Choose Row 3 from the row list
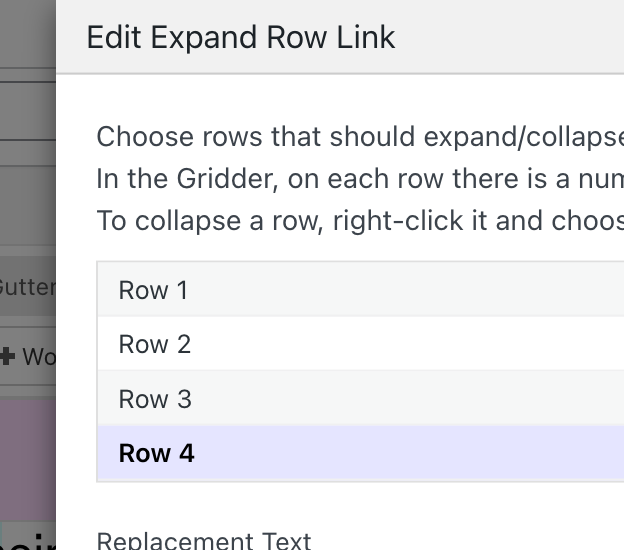 [x=155, y=399]
